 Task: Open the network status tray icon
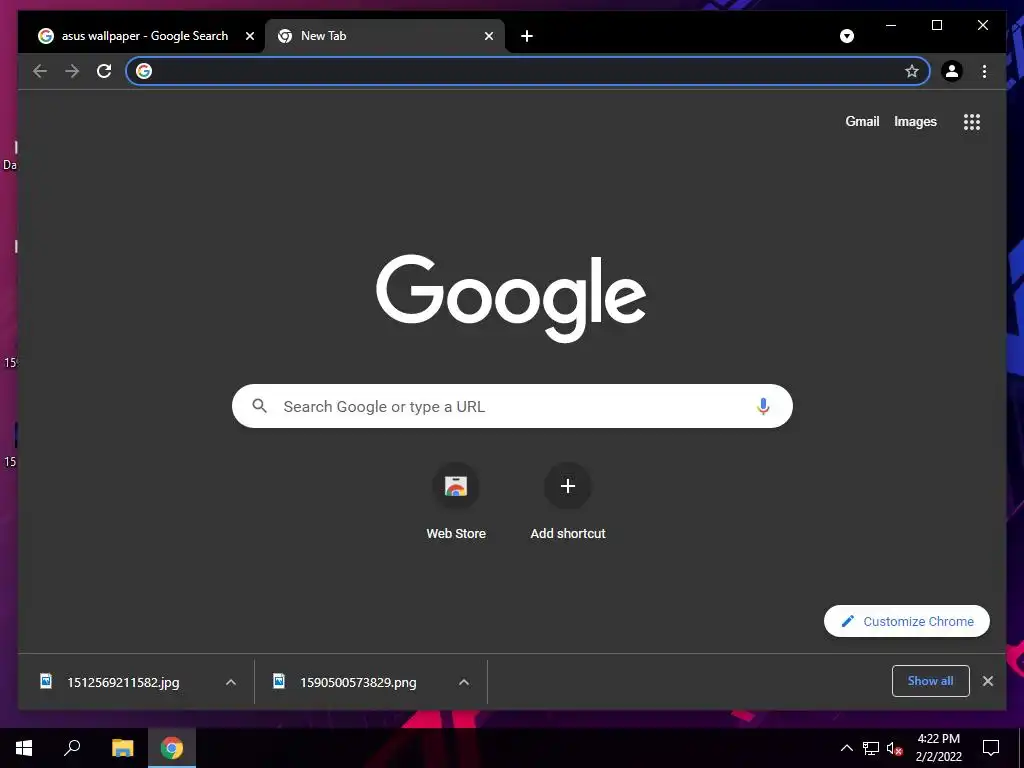pyautogui.click(x=871, y=748)
